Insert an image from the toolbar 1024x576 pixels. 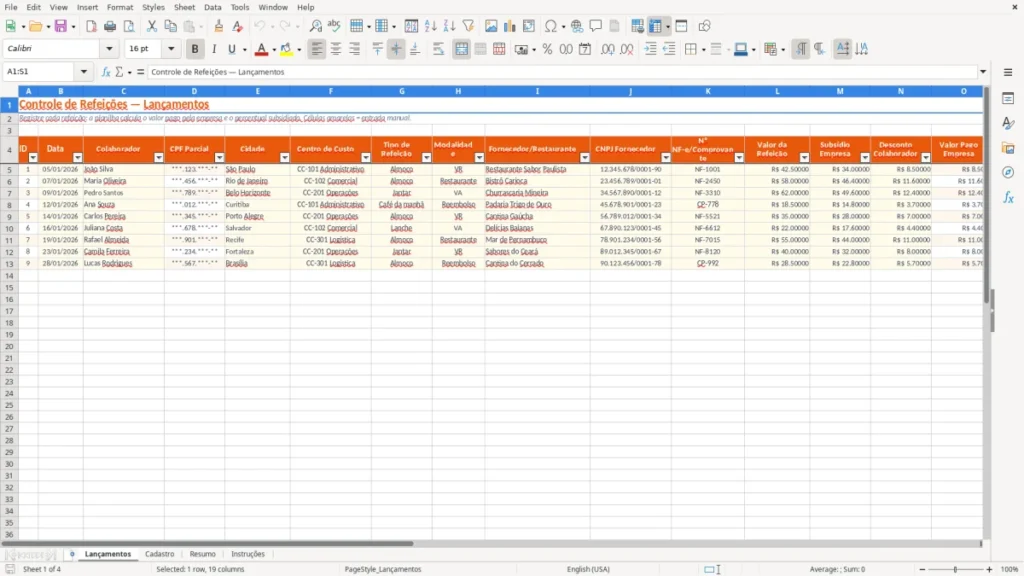point(491,26)
